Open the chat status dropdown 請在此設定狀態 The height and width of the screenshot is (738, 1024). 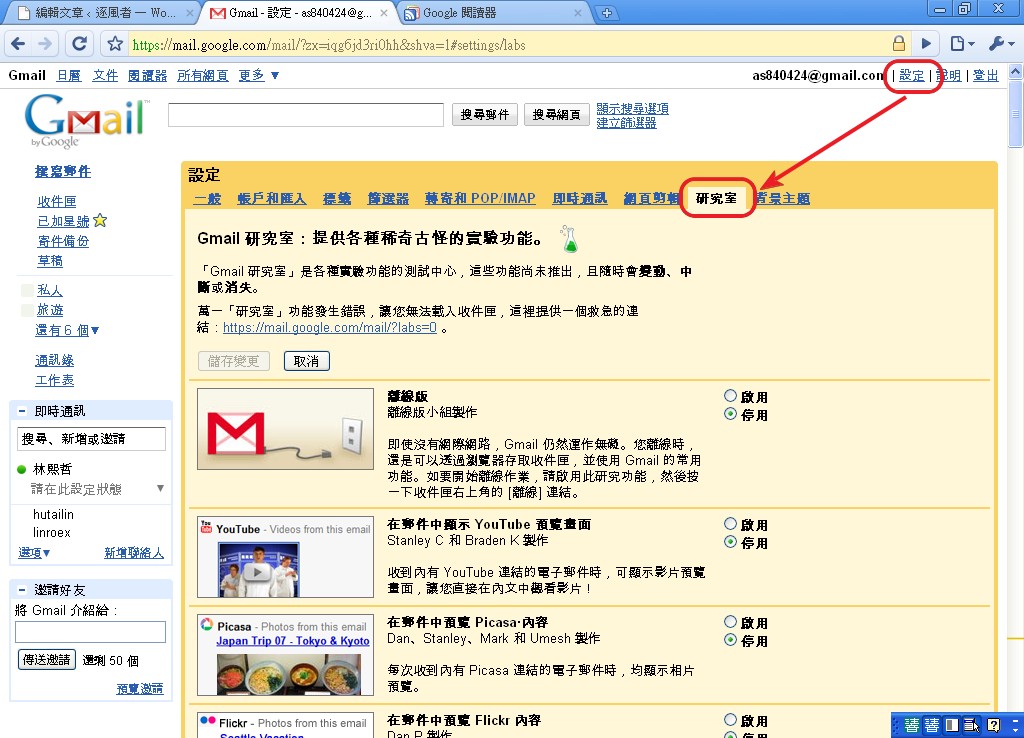(x=160, y=489)
